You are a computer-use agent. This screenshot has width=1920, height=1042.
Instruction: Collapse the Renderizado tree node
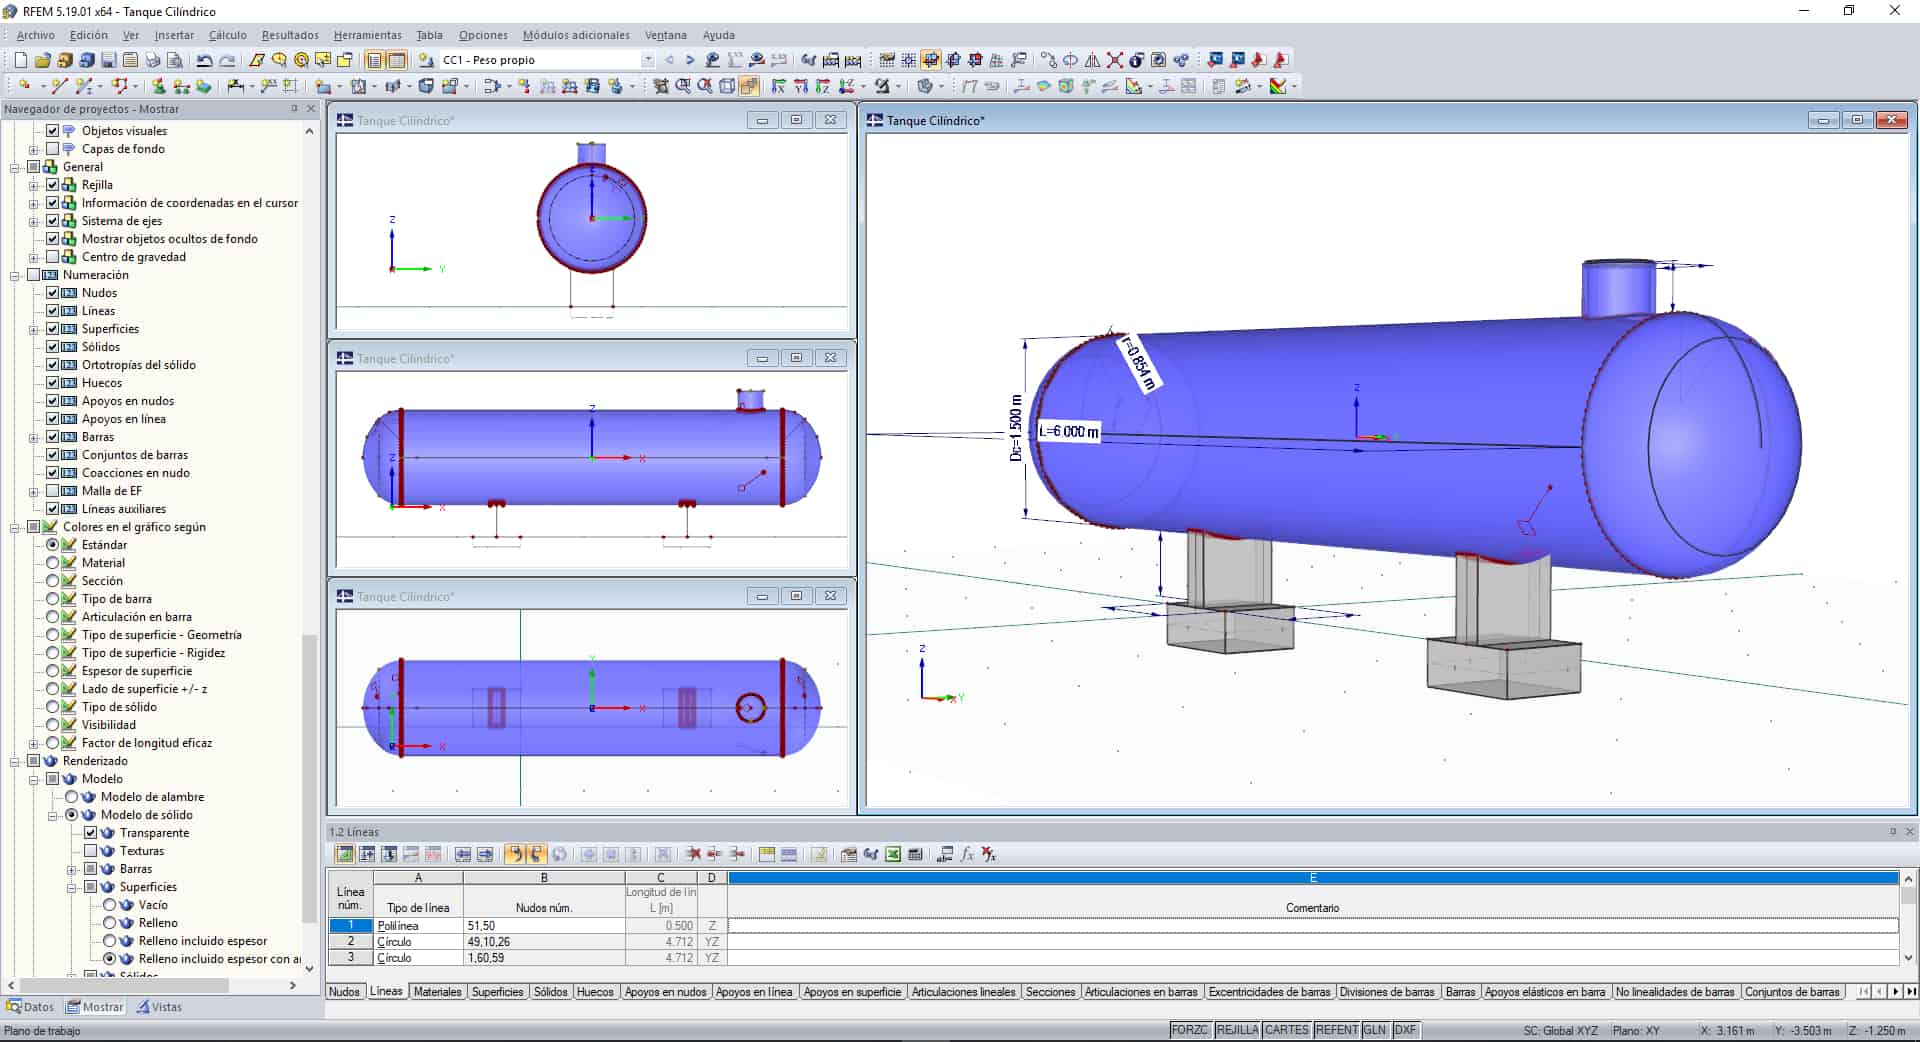(15, 761)
